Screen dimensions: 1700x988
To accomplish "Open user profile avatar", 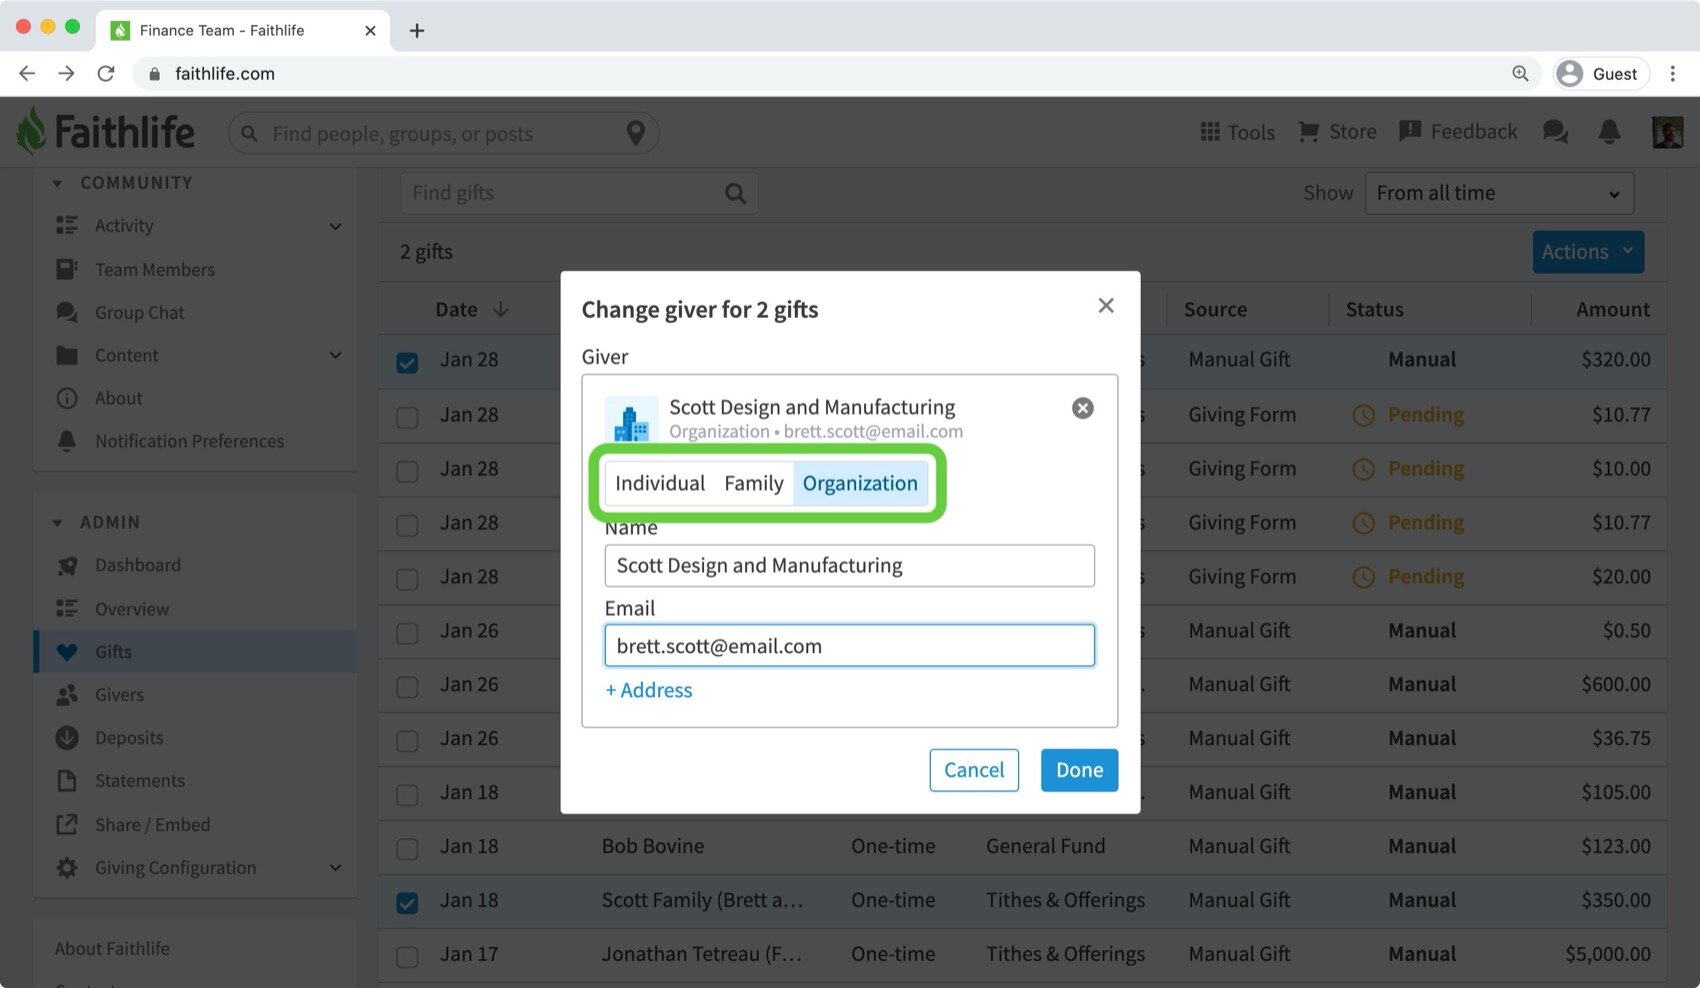I will point(1667,132).
